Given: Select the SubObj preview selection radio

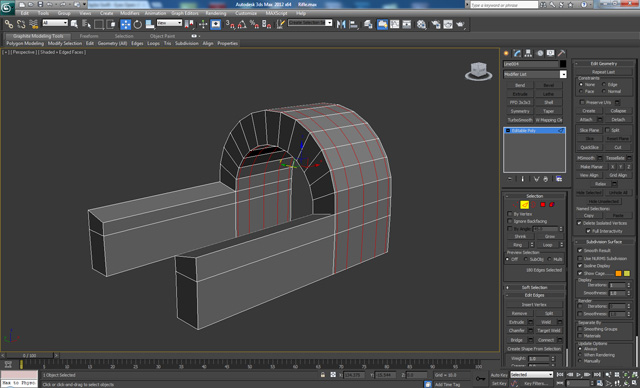Looking at the screenshot, I should (526, 259).
